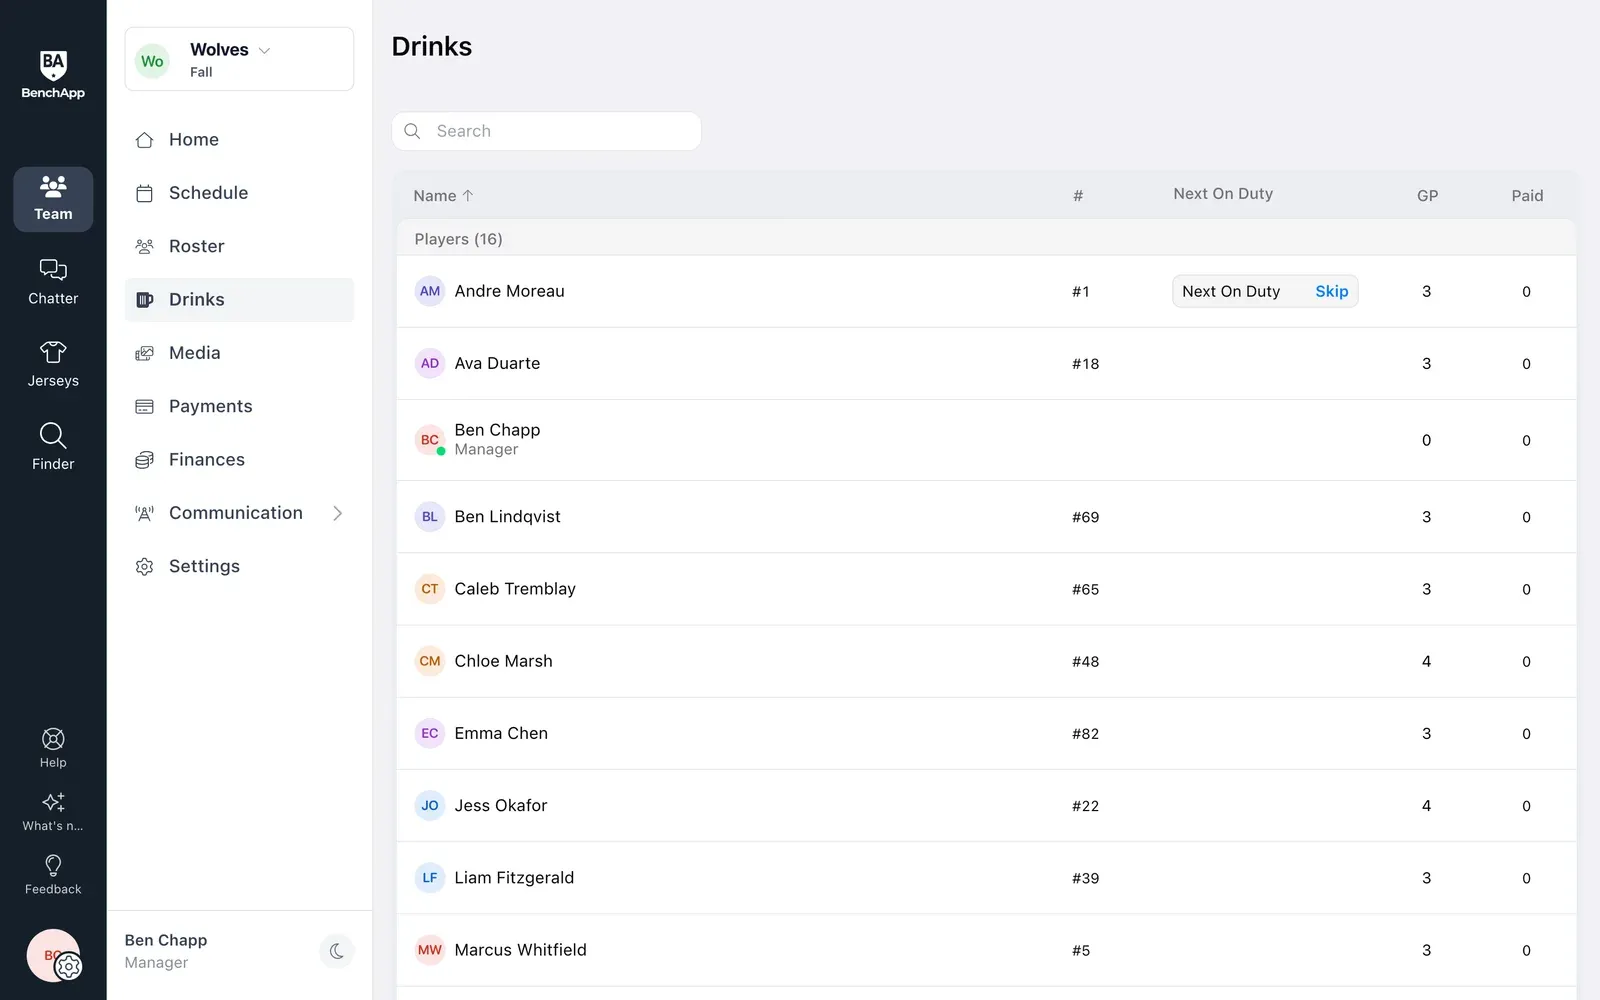Image resolution: width=1600 pixels, height=1000 pixels.
Task: Open the Wolves team switcher dropdown
Action: [x=239, y=59]
